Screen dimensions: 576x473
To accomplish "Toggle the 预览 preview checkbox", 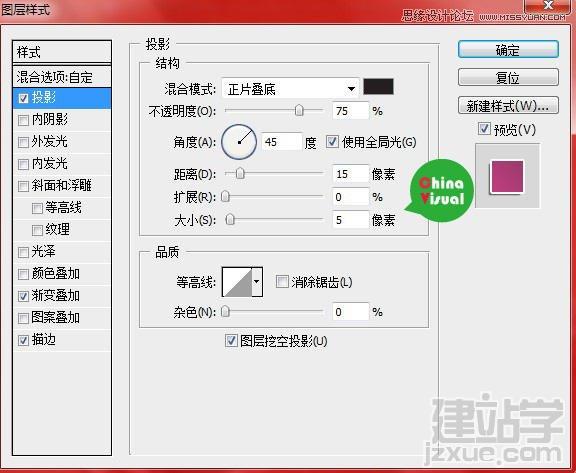I will pos(484,129).
